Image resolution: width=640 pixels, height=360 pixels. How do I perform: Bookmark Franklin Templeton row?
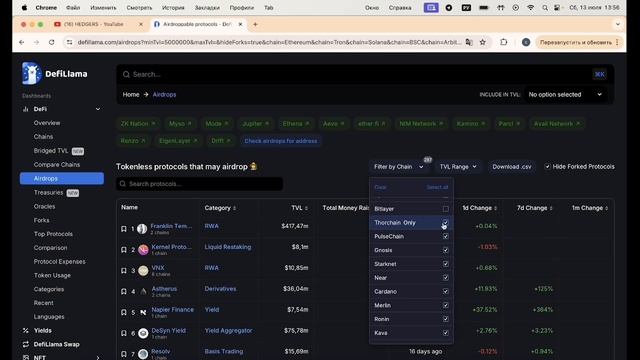click(124, 229)
